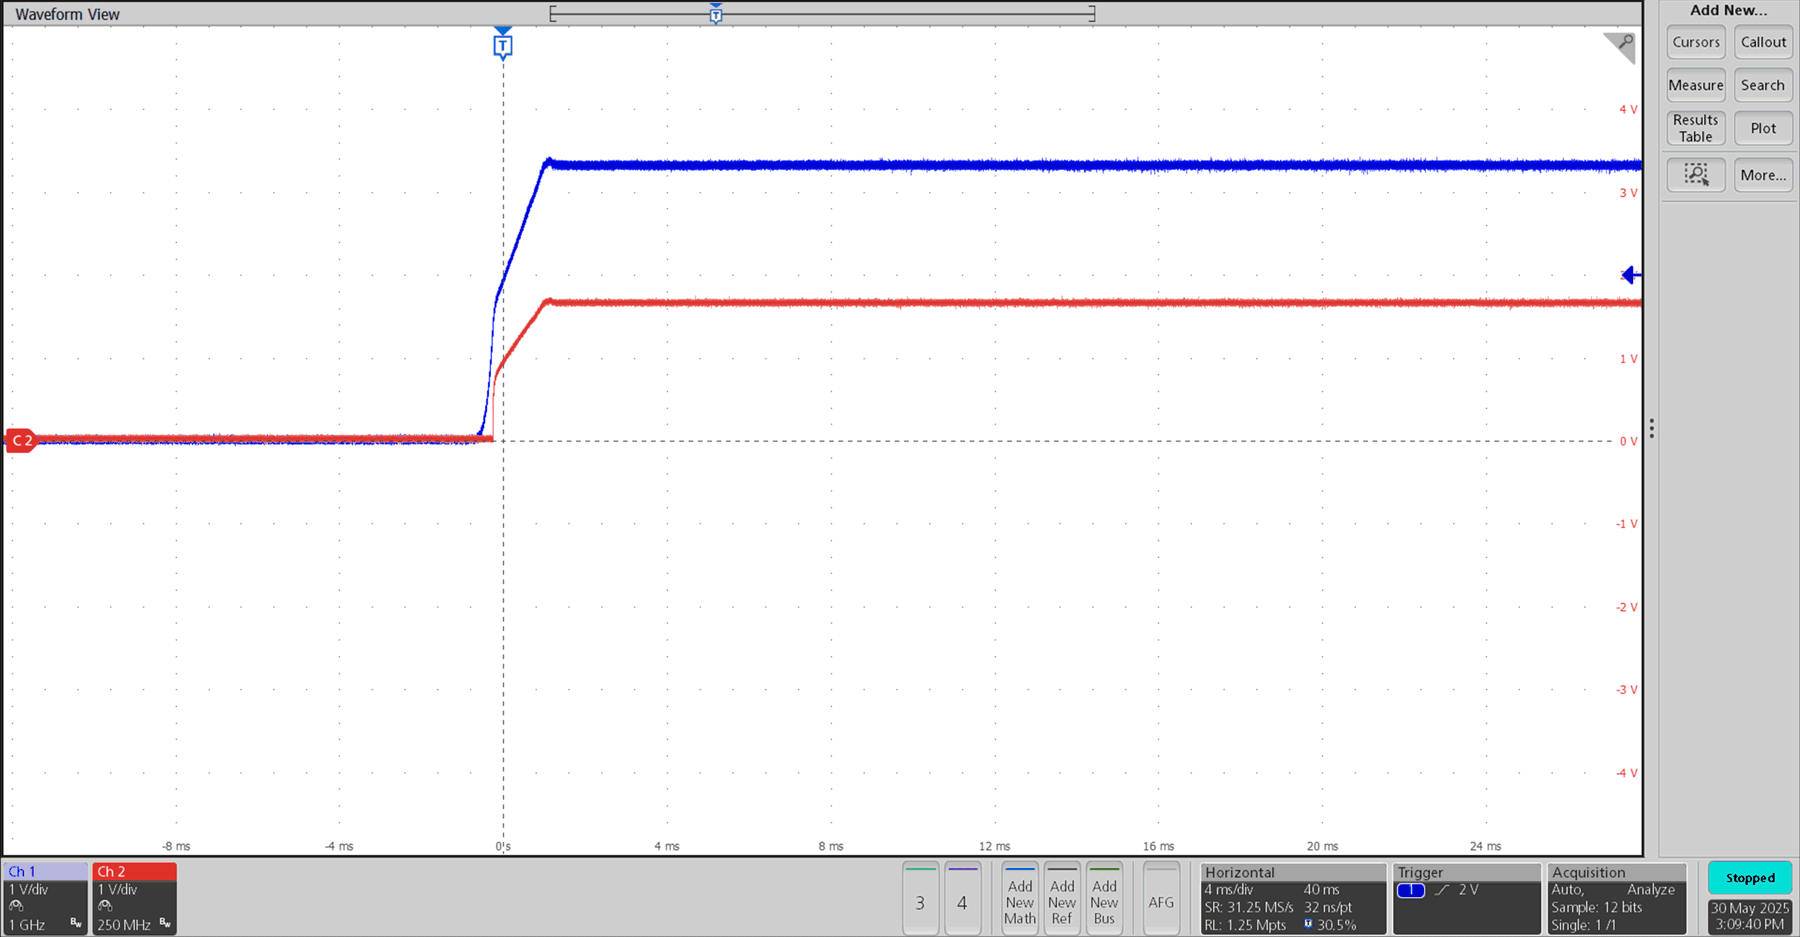Click the Waveform View tab title

(66, 13)
